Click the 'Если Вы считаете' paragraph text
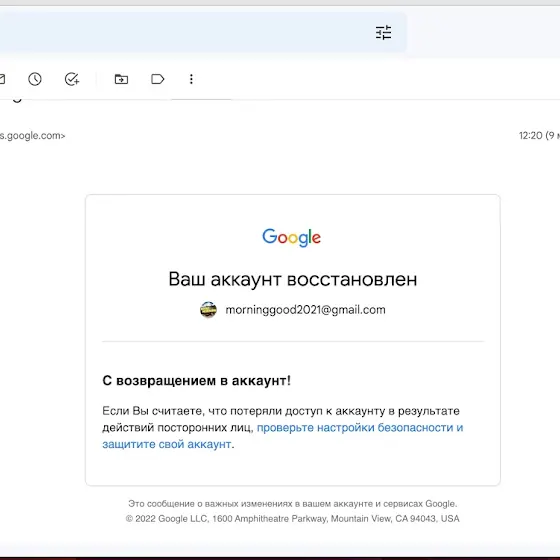 coord(282,428)
